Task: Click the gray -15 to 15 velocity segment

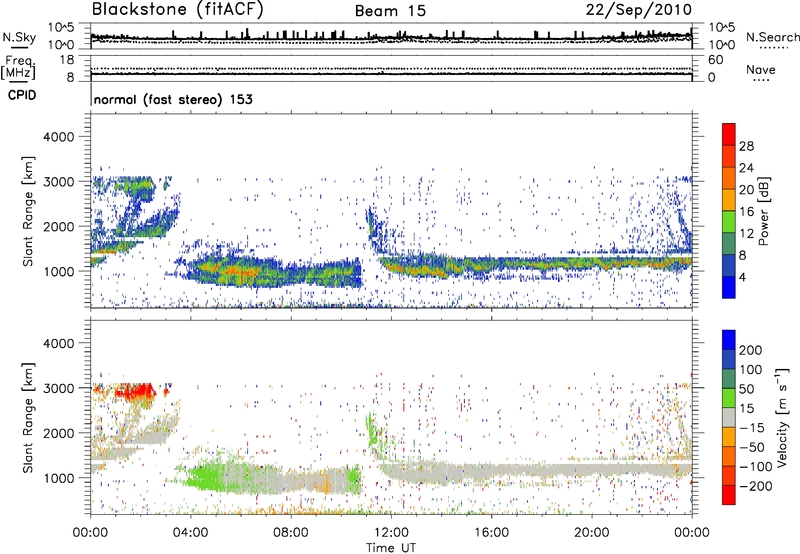Action: coord(729,418)
